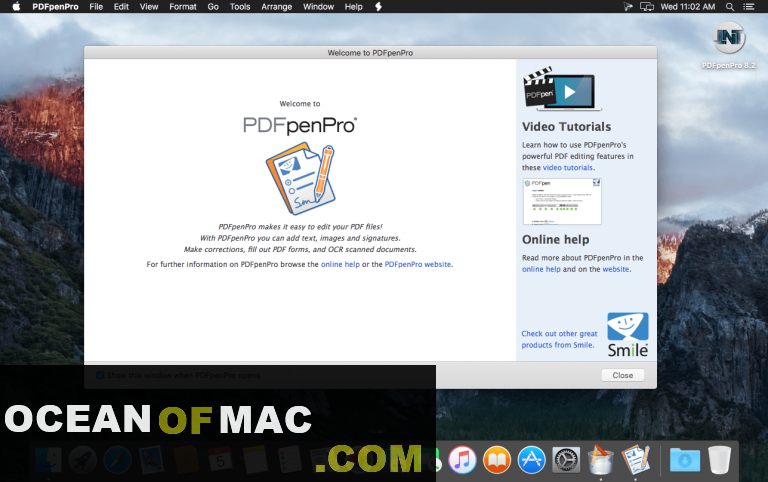Screen dimensions: 768x482
Task: Open App Store from the Dock
Action: (531, 460)
